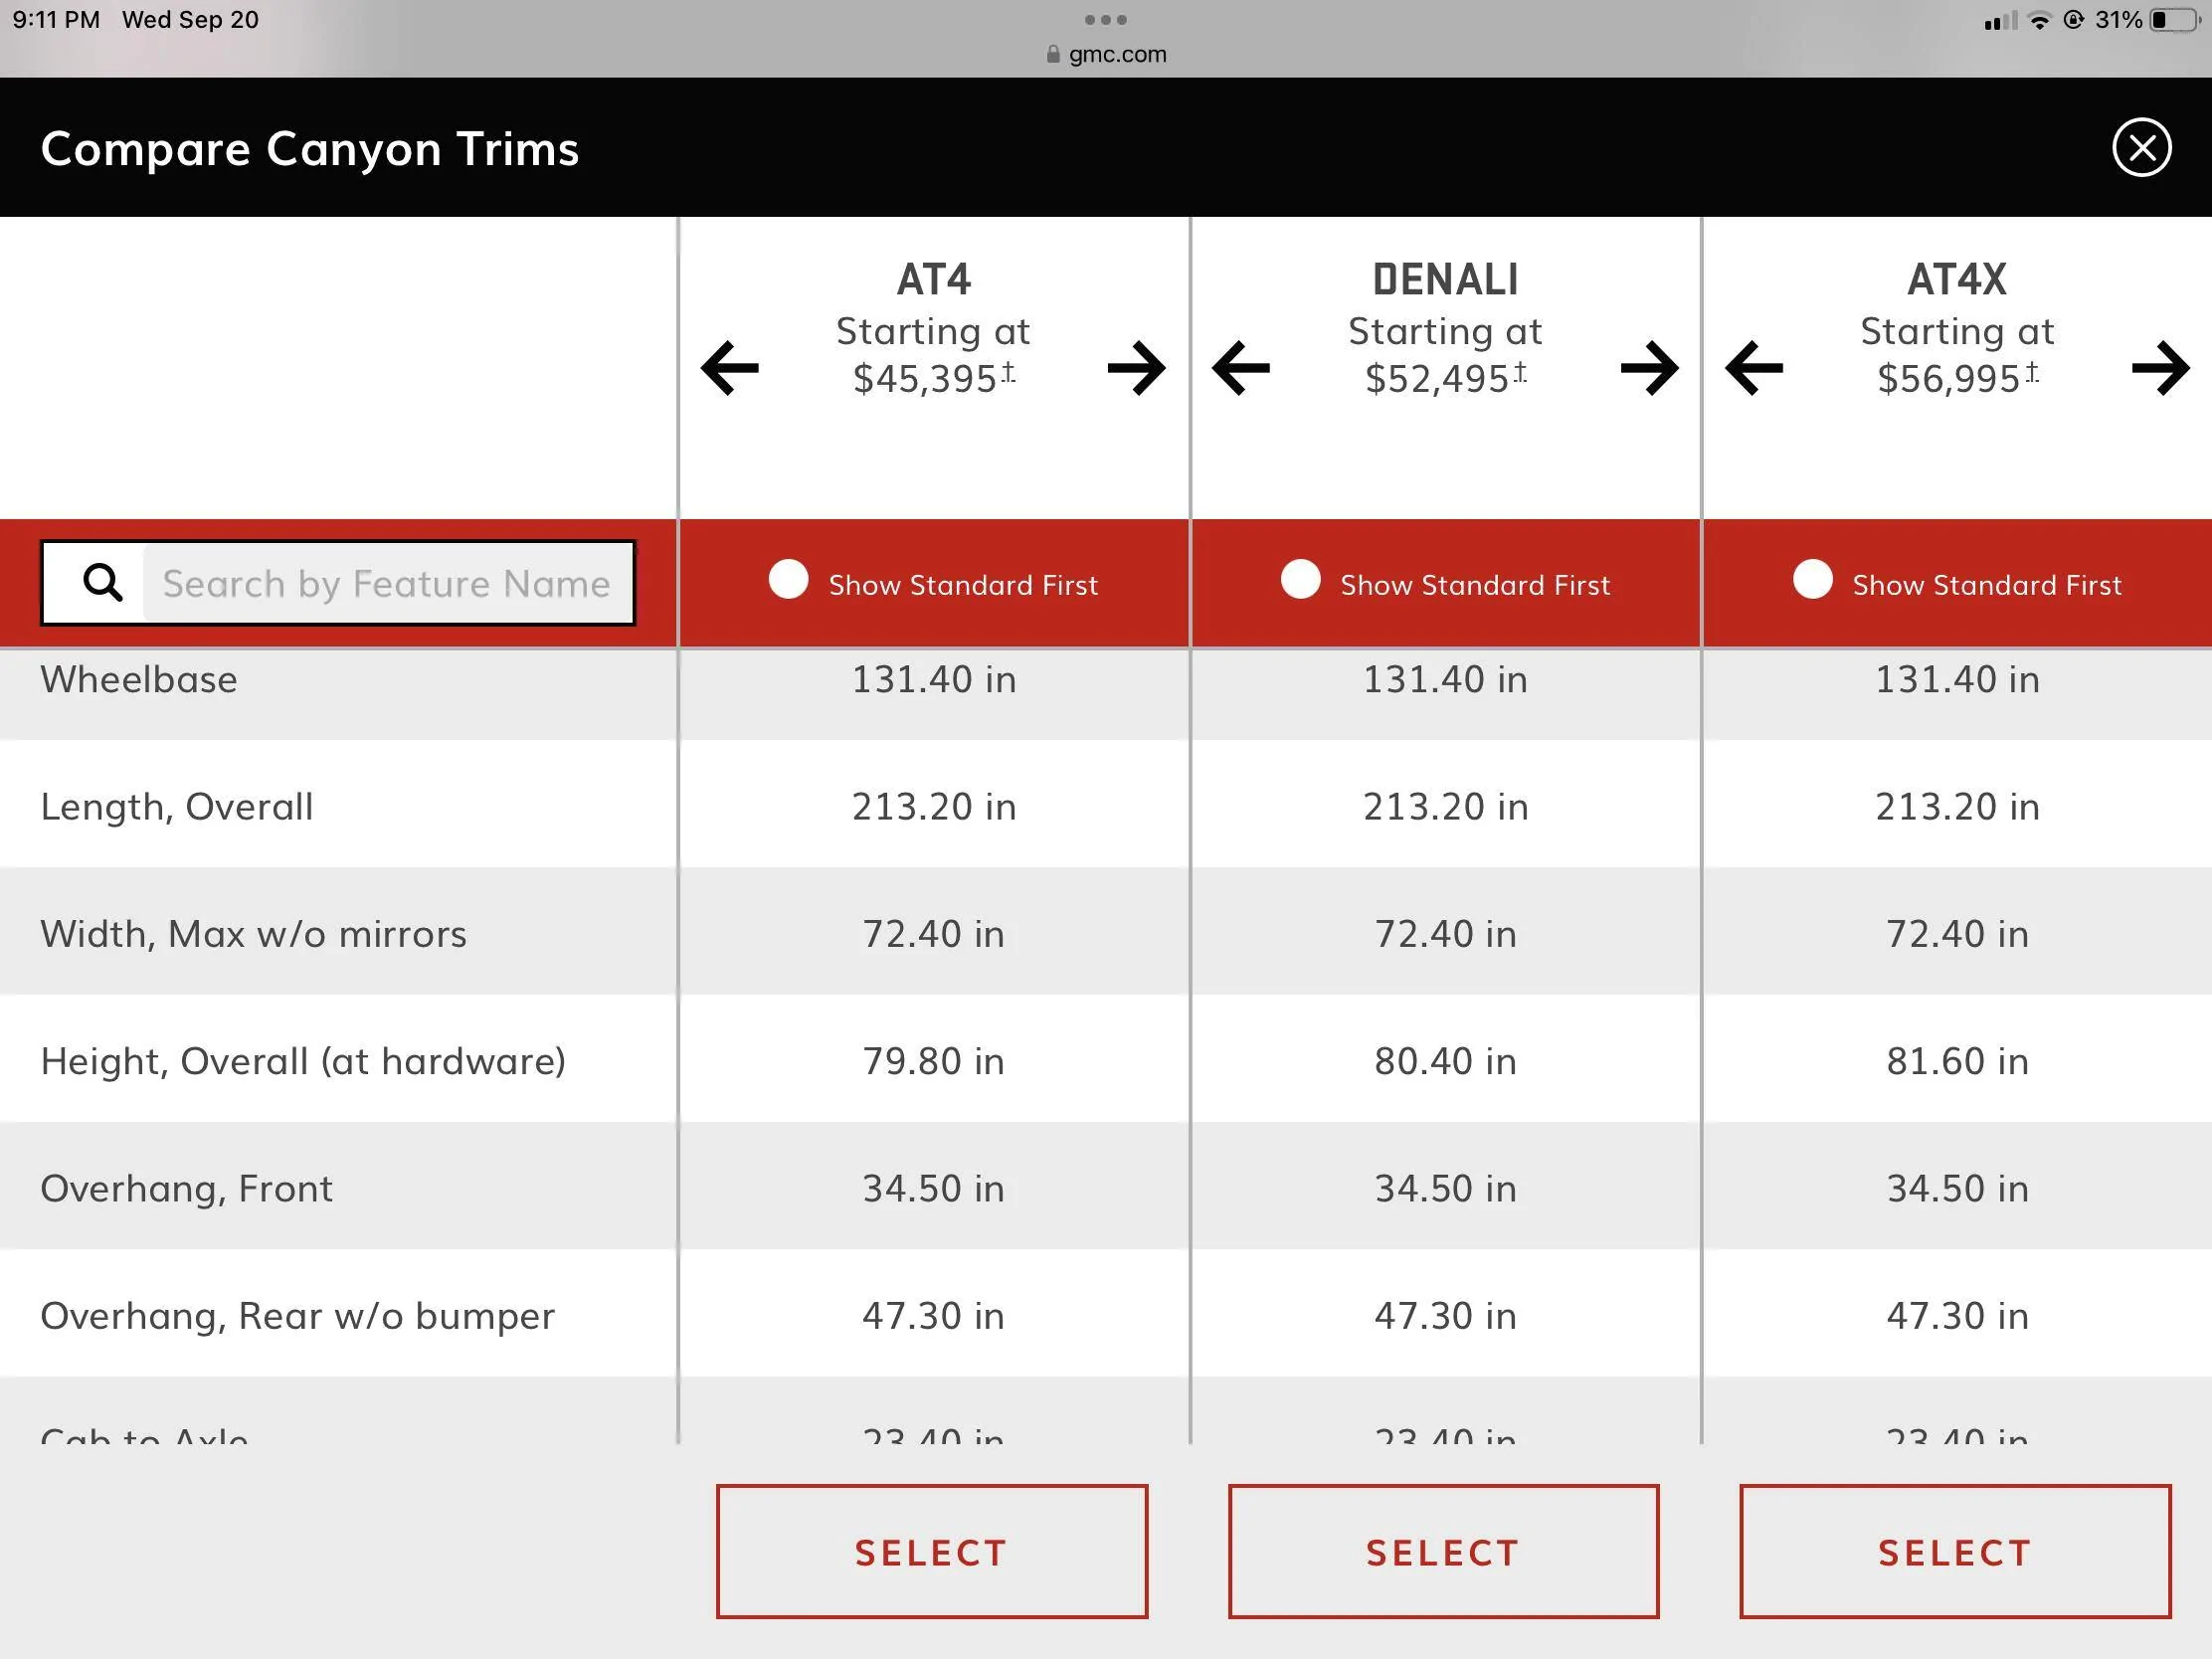Tap the battery indicator in status bar

pos(2172,20)
